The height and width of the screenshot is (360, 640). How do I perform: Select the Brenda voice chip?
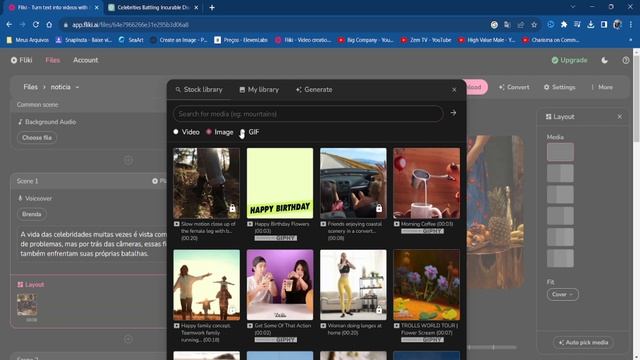(x=31, y=214)
